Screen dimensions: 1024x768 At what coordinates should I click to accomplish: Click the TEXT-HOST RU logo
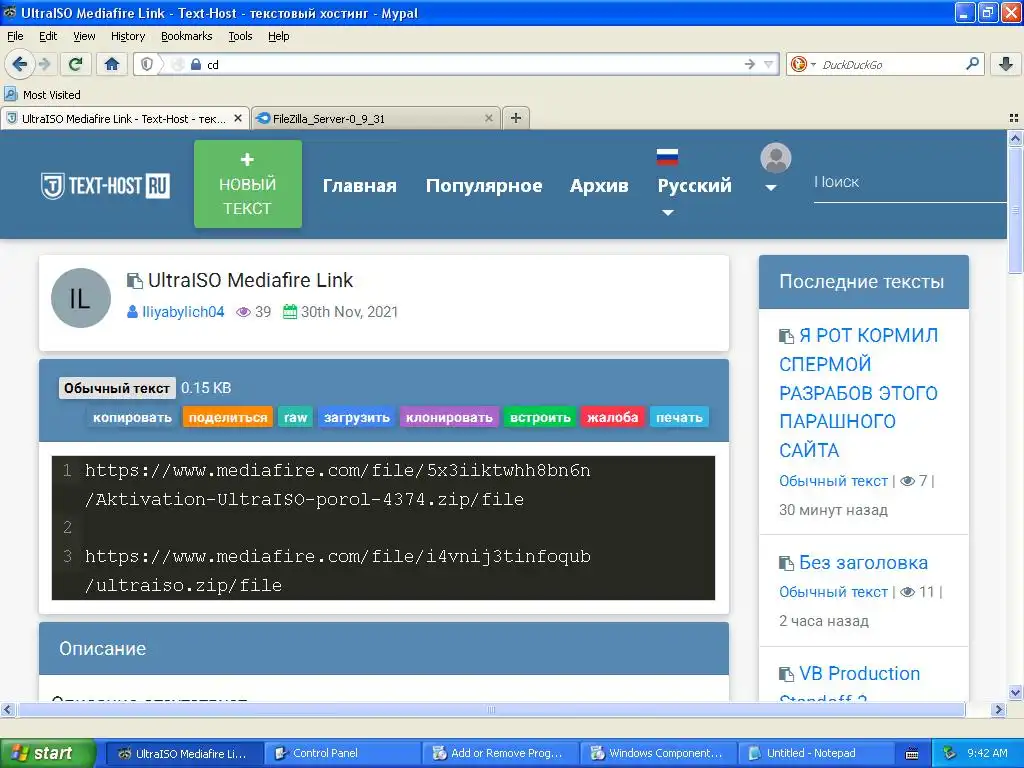pos(105,185)
